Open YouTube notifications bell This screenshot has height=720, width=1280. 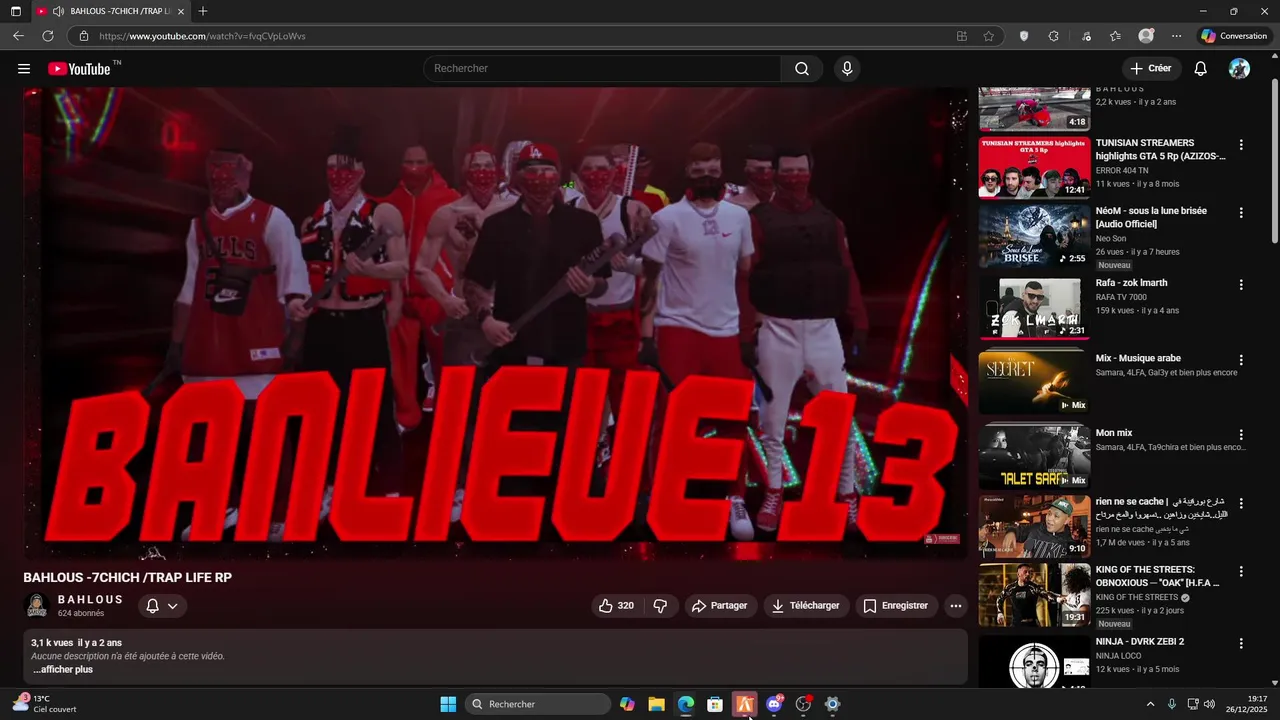[x=1200, y=69]
